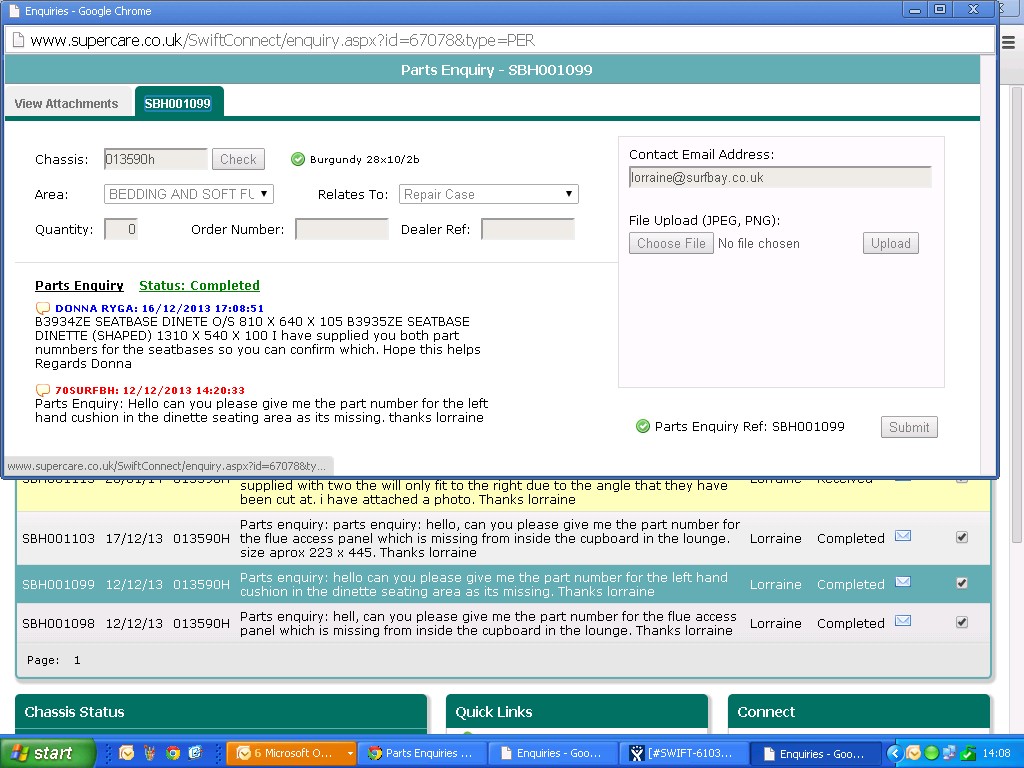Click the Outlook icon in system tray

pos(913,754)
